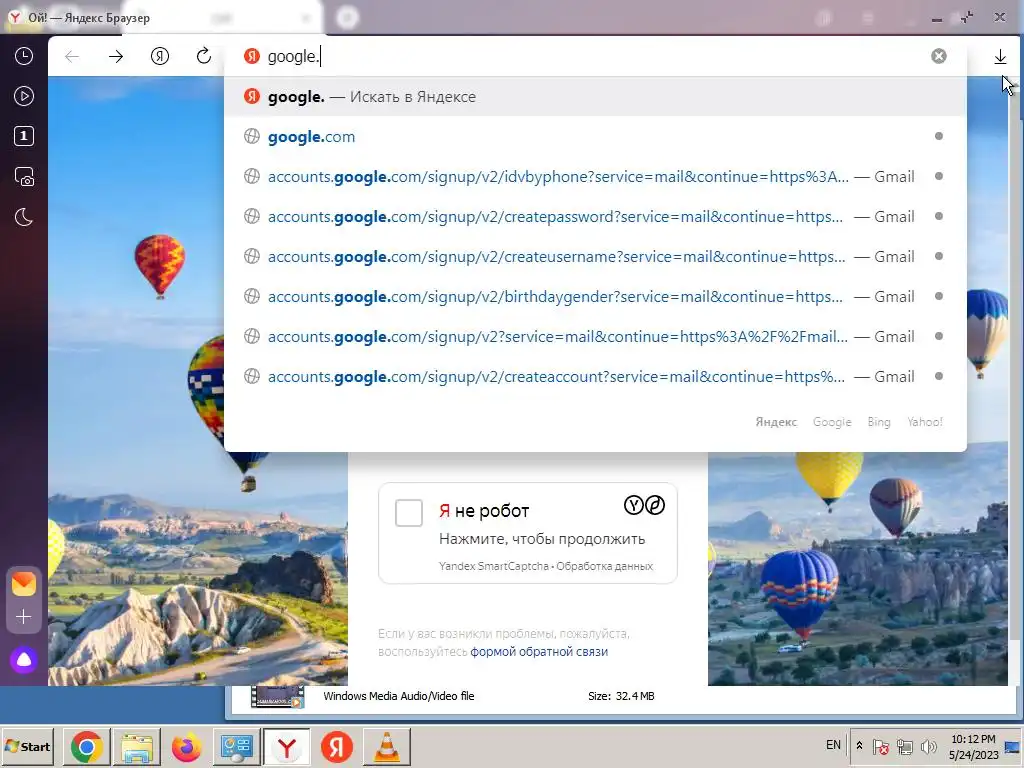
Task: Reload the page with the refresh icon
Action: (x=204, y=56)
